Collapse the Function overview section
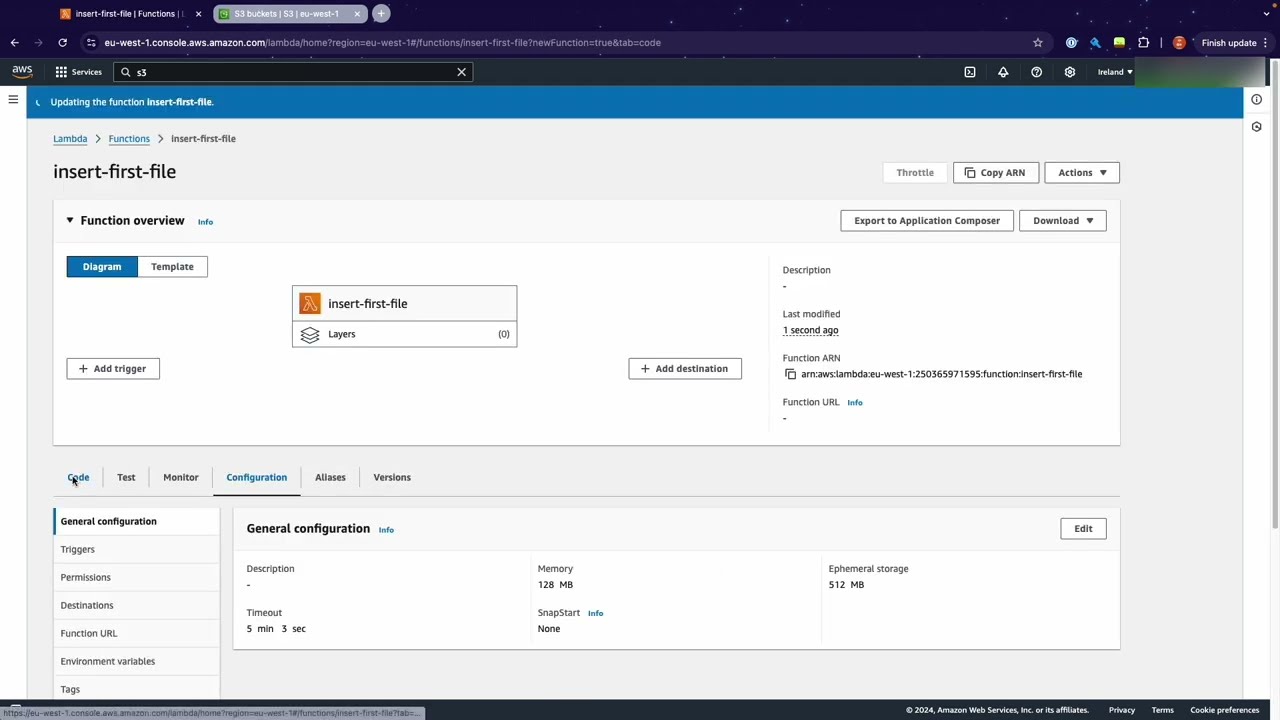 click(x=70, y=220)
